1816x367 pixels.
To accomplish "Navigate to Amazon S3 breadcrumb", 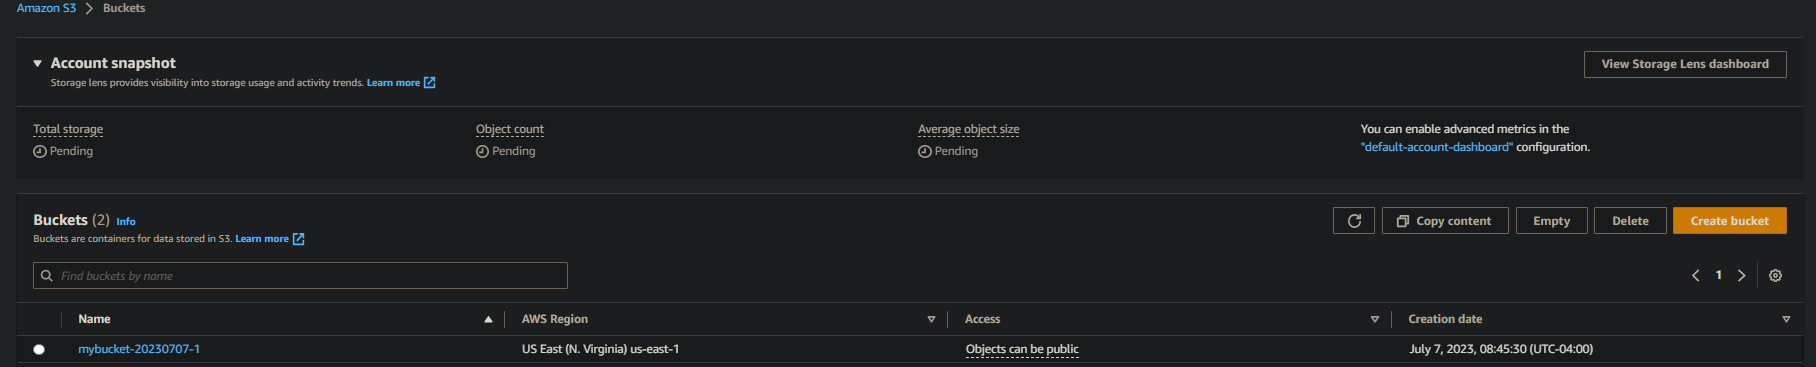I will tap(46, 8).
